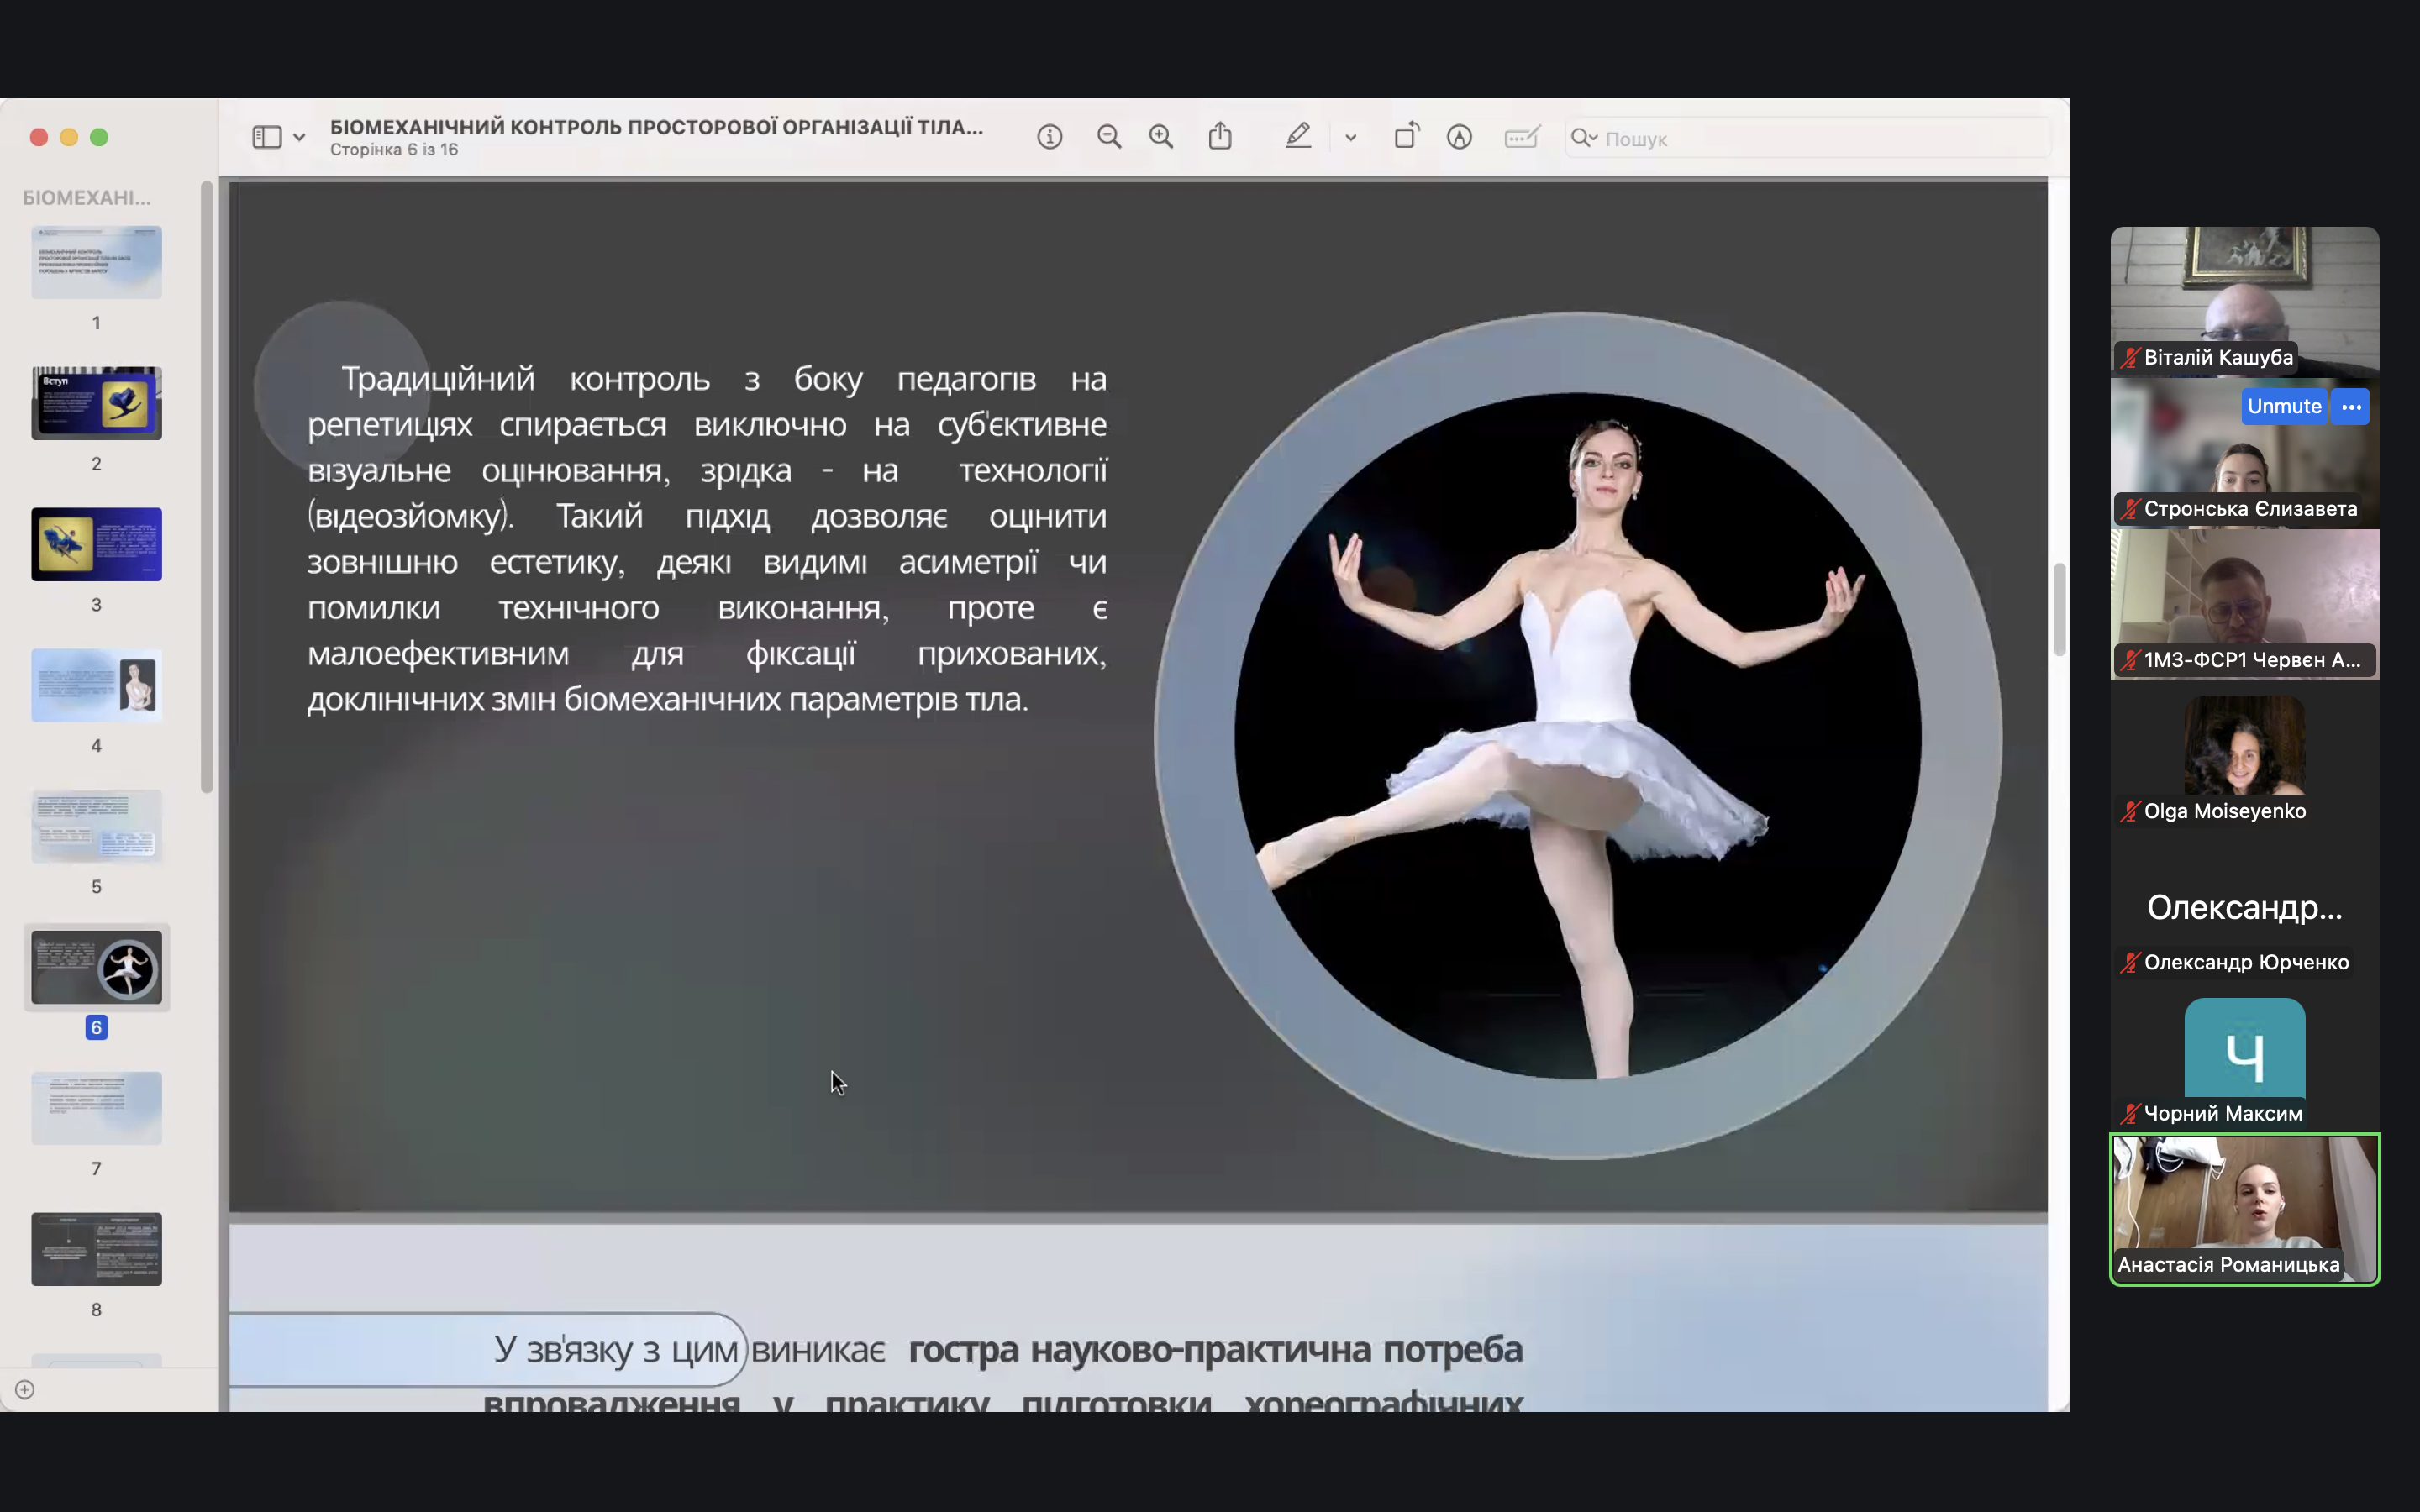Open page 2 Вступ thumbnail
2420x1512 pixels.
click(x=96, y=403)
